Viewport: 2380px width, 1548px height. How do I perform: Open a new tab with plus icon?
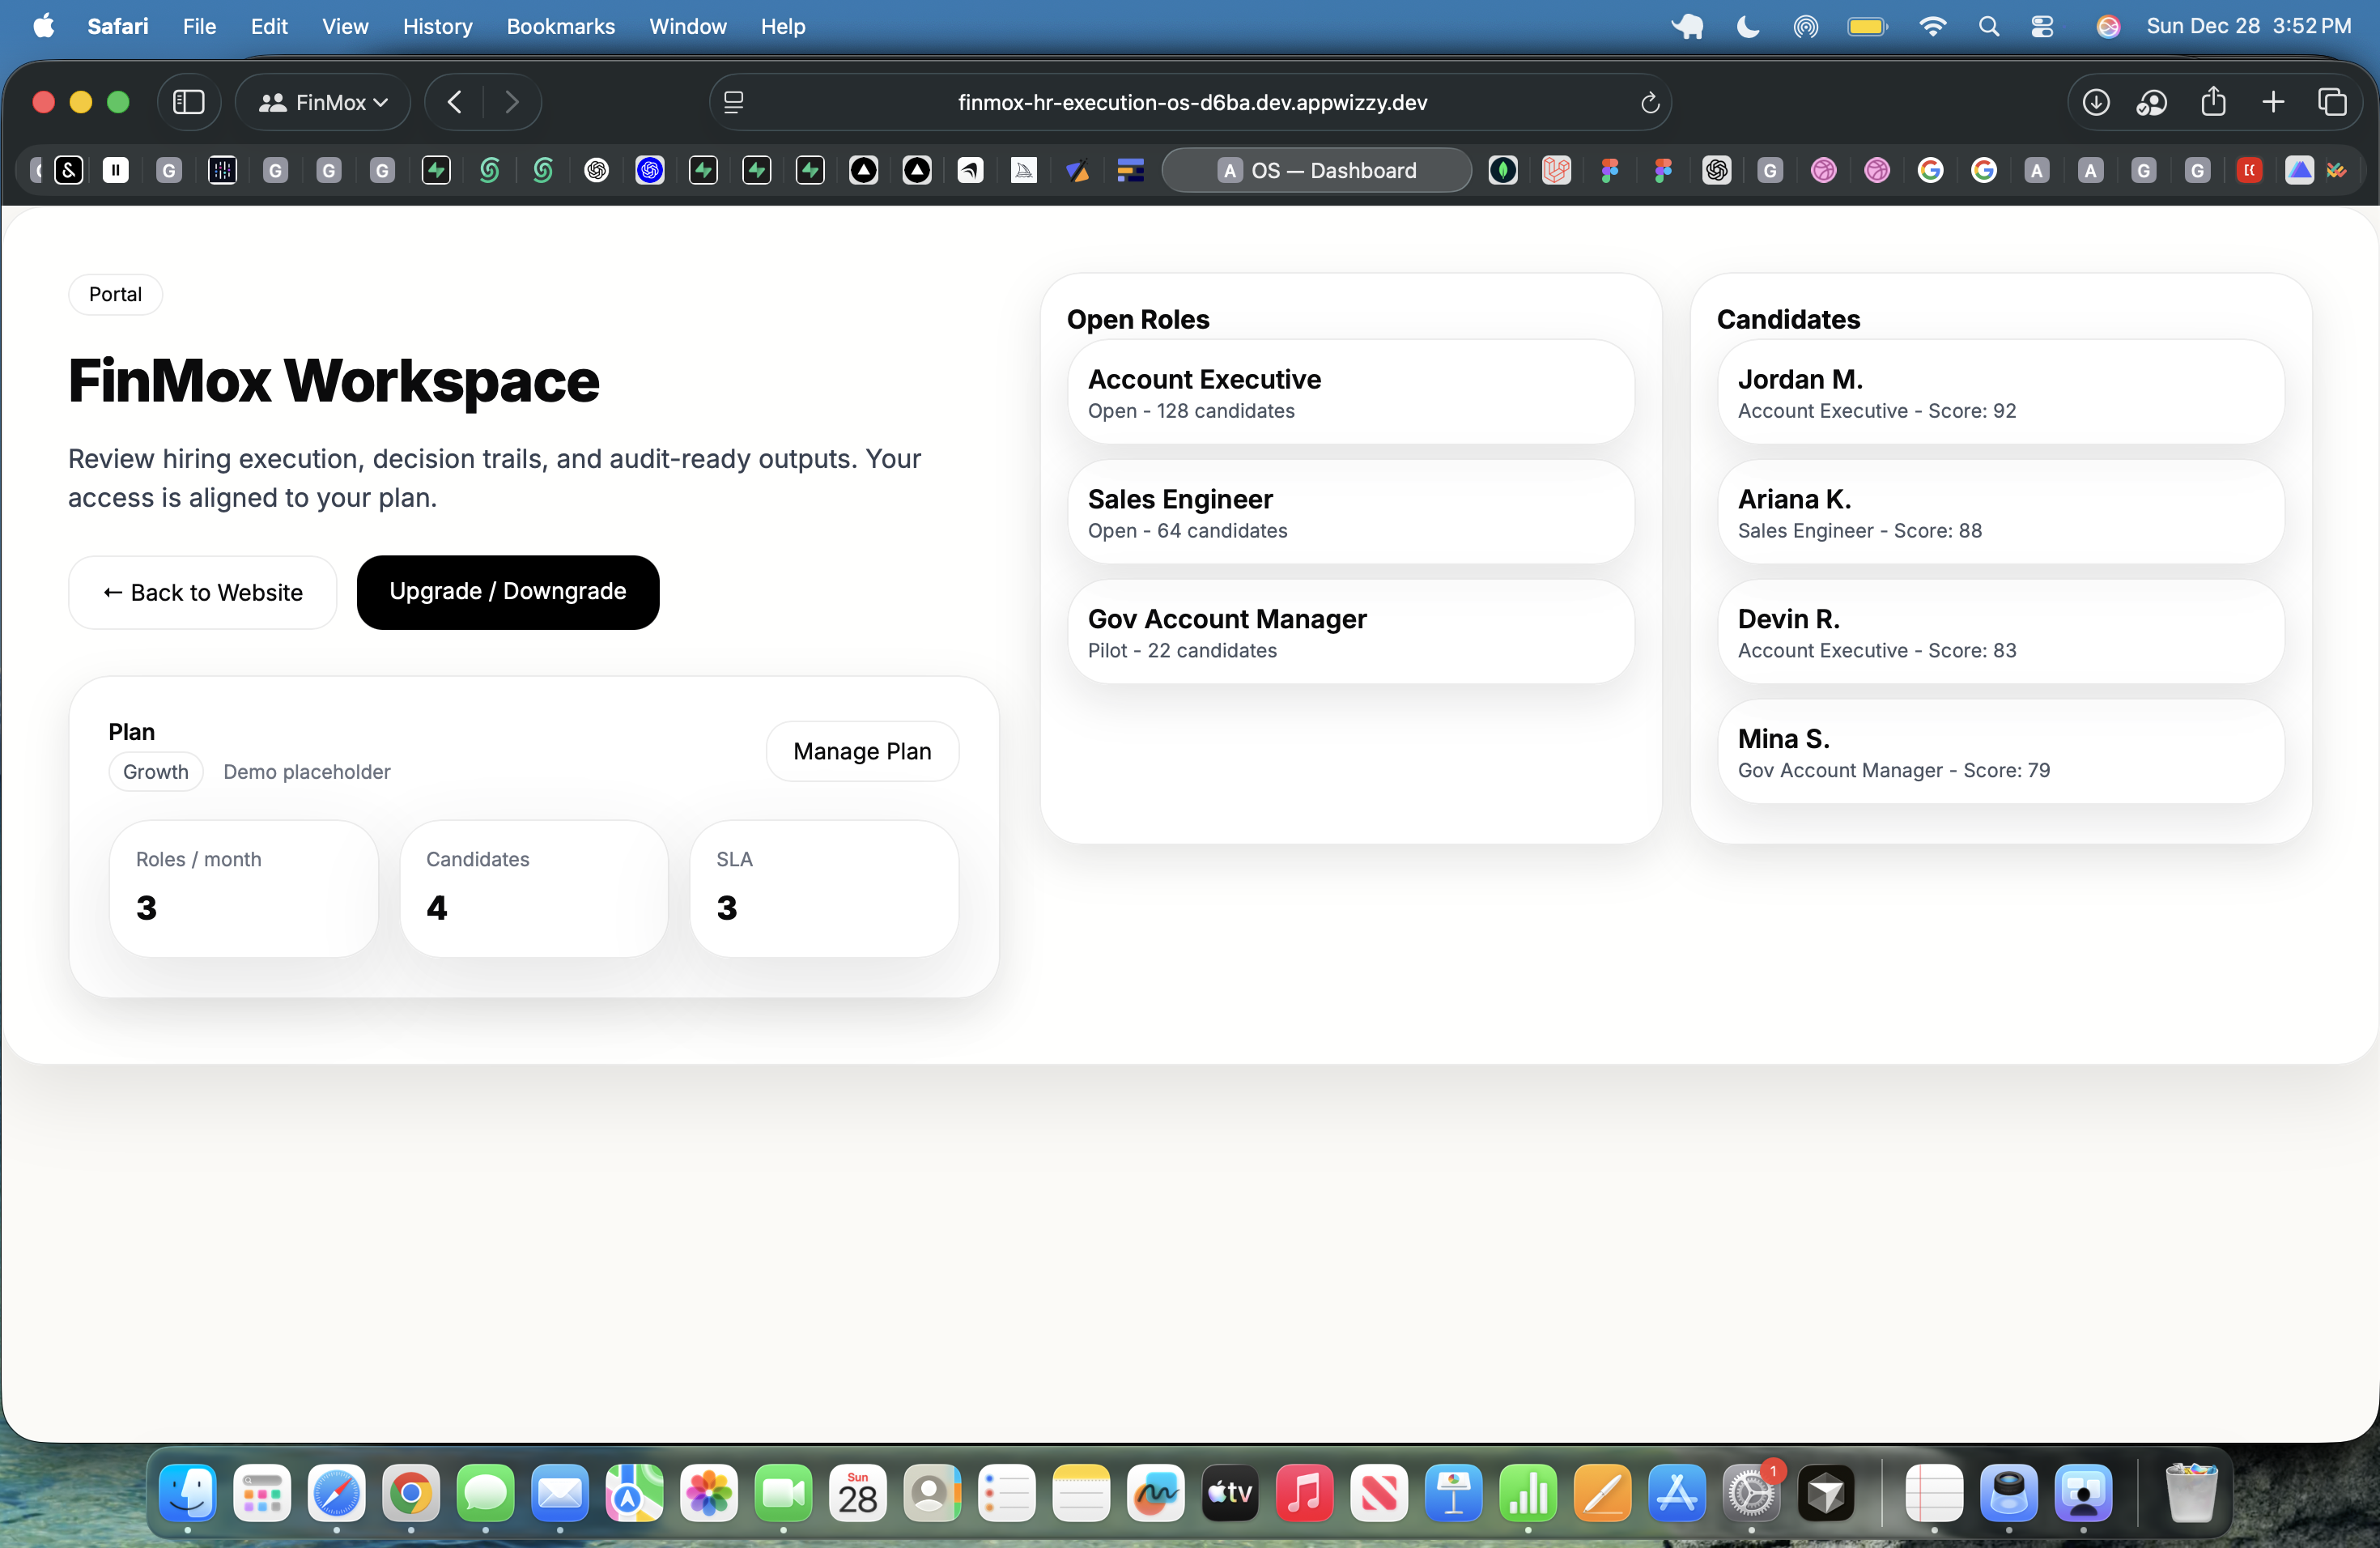click(2272, 102)
